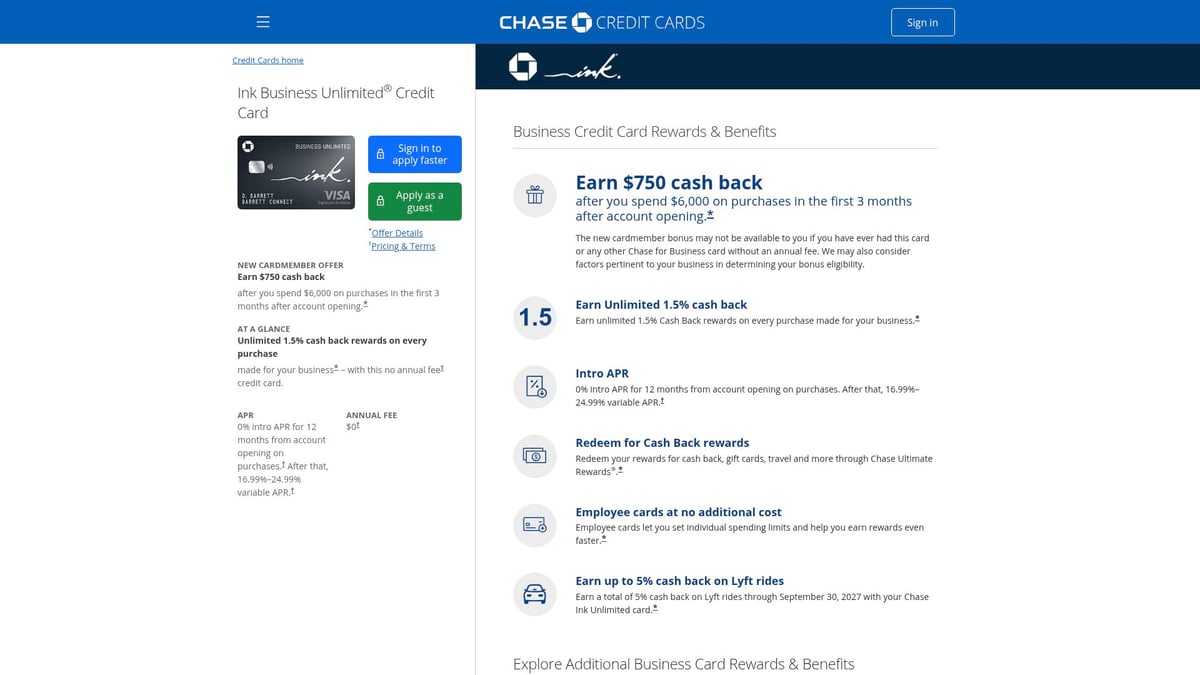Image resolution: width=1200 pixels, height=675 pixels.
Task: Click the employee cards icon
Action: click(534, 525)
